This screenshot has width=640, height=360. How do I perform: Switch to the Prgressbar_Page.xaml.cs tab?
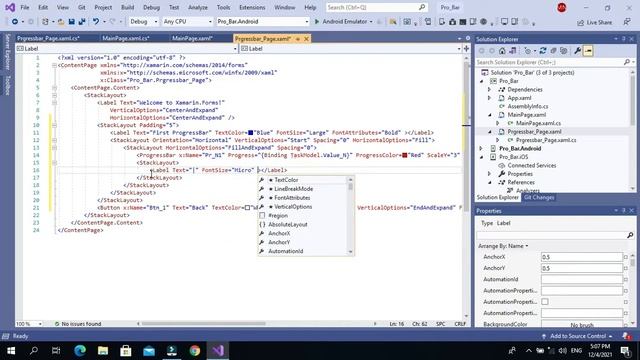[x=48, y=38]
